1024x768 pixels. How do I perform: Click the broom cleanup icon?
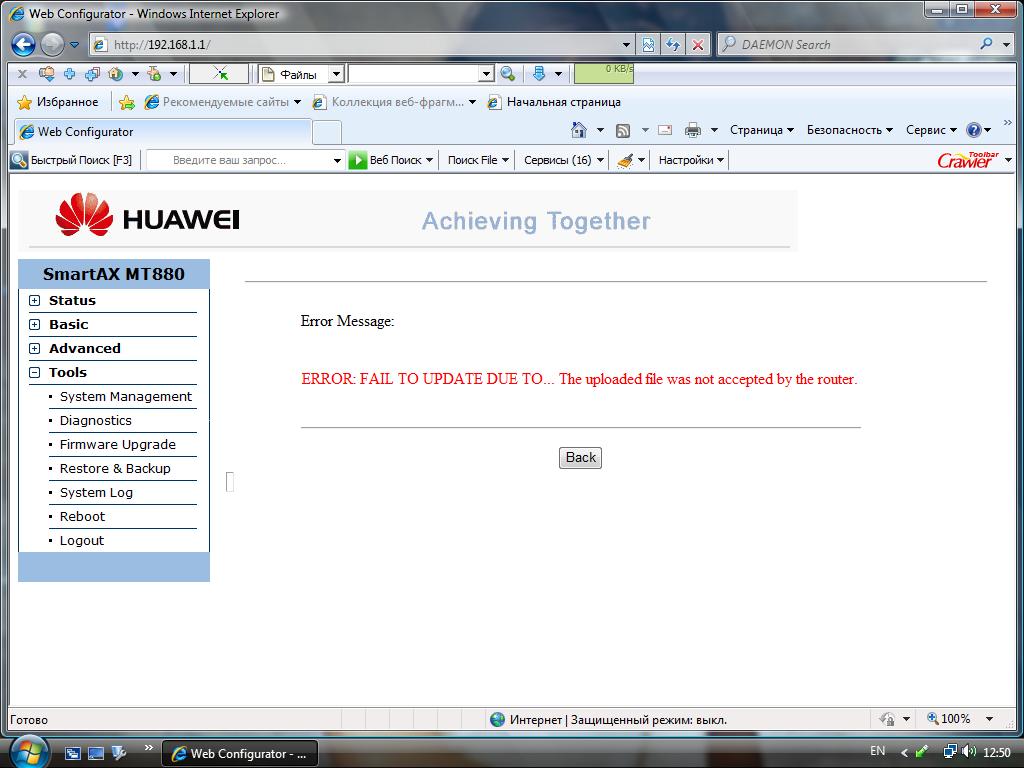625,160
